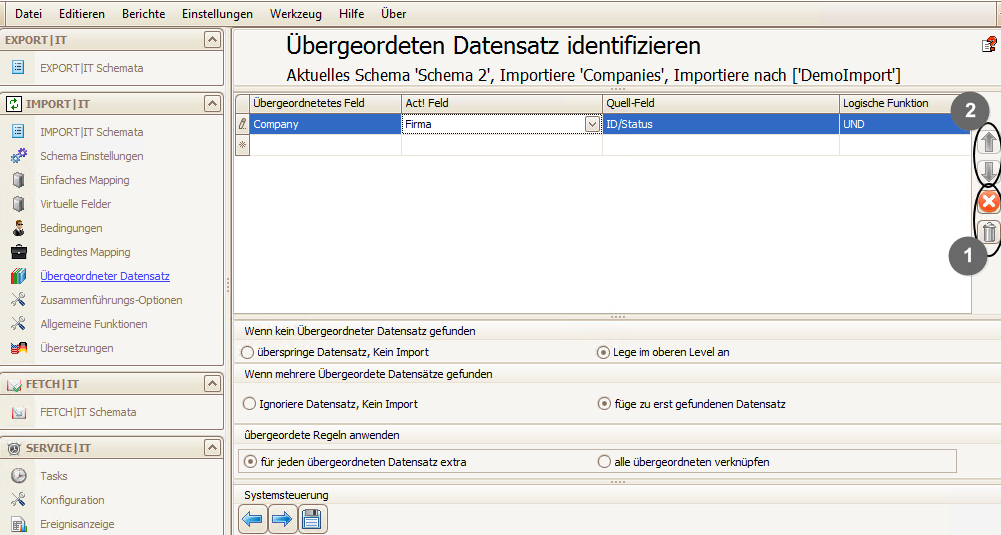This screenshot has height=535, width=1001.
Task: Select 'für jeden übergeordneten Datensatz extra' radio
Action: click(x=250, y=461)
